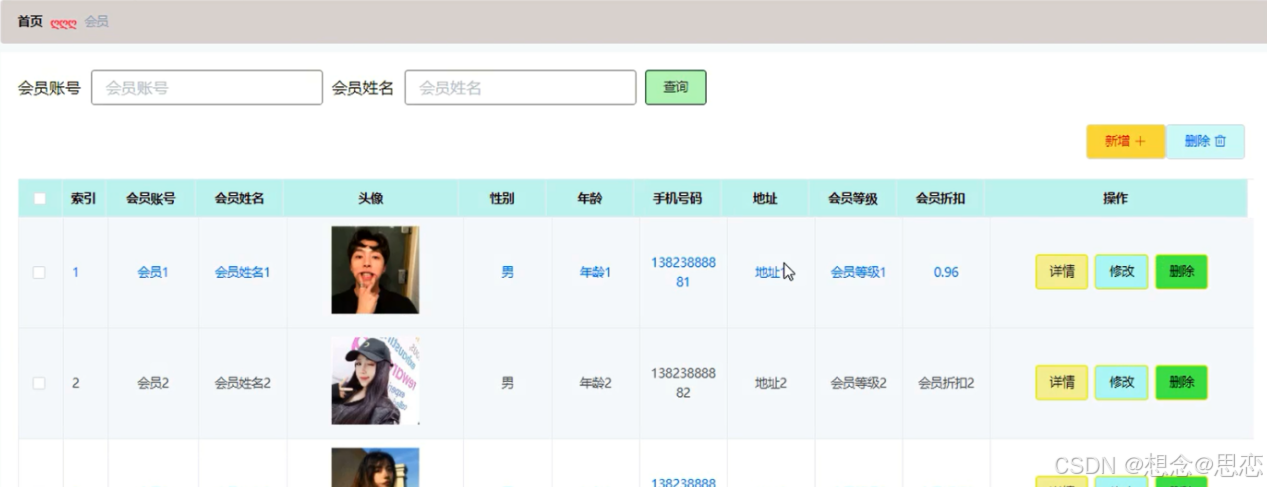This screenshot has height=487, width=1267.
Task: Focus the 会员账号 search input
Action: [207, 87]
